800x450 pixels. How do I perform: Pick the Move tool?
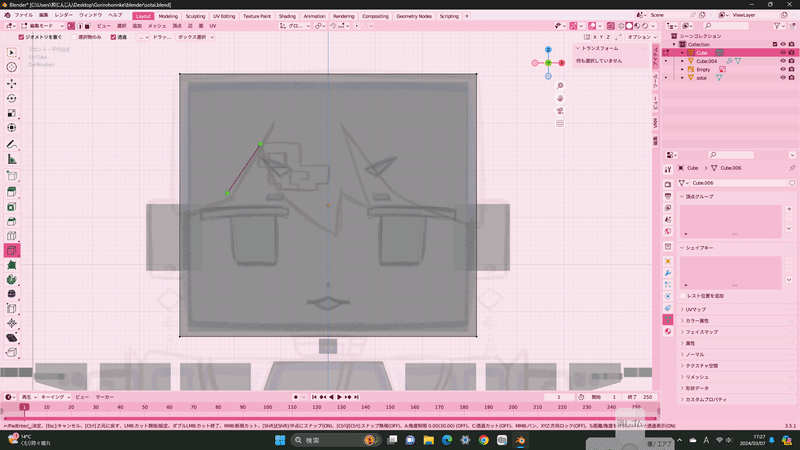coord(12,84)
